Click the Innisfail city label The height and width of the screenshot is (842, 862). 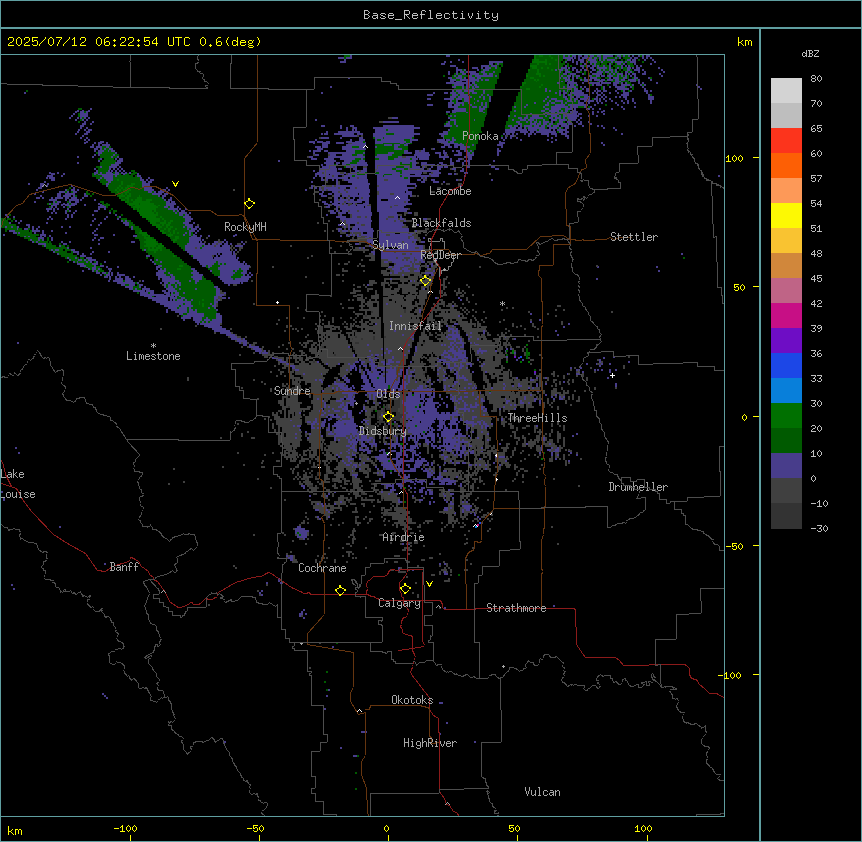pos(415,326)
